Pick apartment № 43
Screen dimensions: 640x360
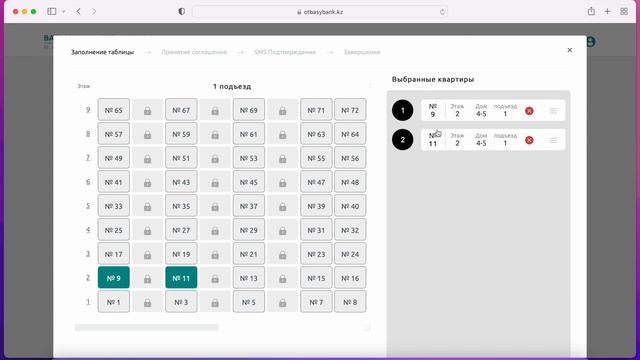tap(181, 182)
